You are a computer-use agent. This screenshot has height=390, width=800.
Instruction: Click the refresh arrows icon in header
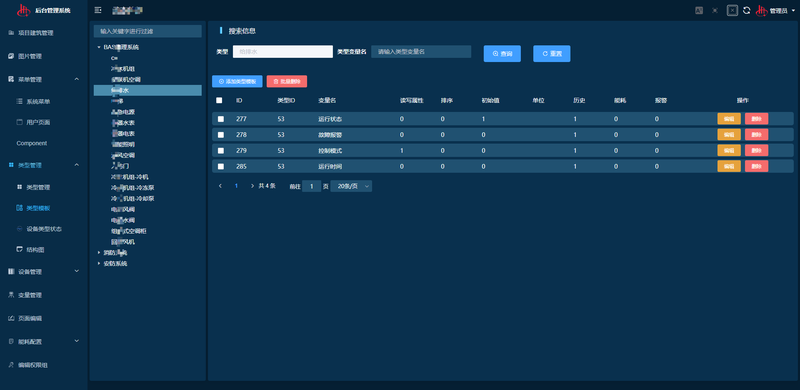point(747,10)
